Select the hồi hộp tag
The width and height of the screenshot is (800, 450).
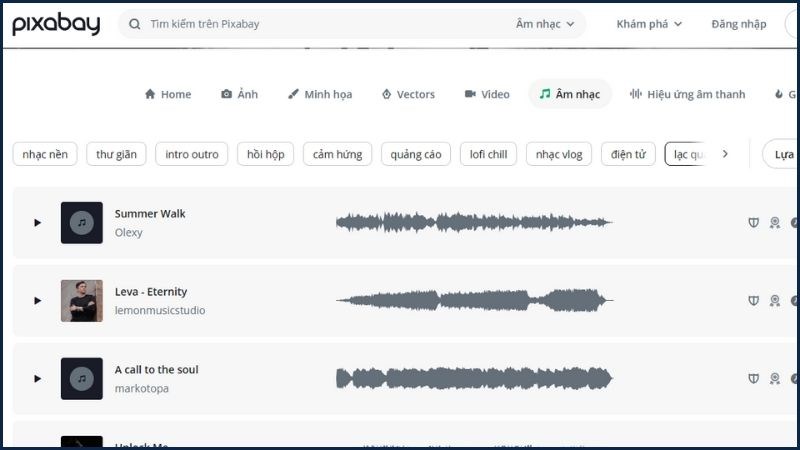[265, 154]
